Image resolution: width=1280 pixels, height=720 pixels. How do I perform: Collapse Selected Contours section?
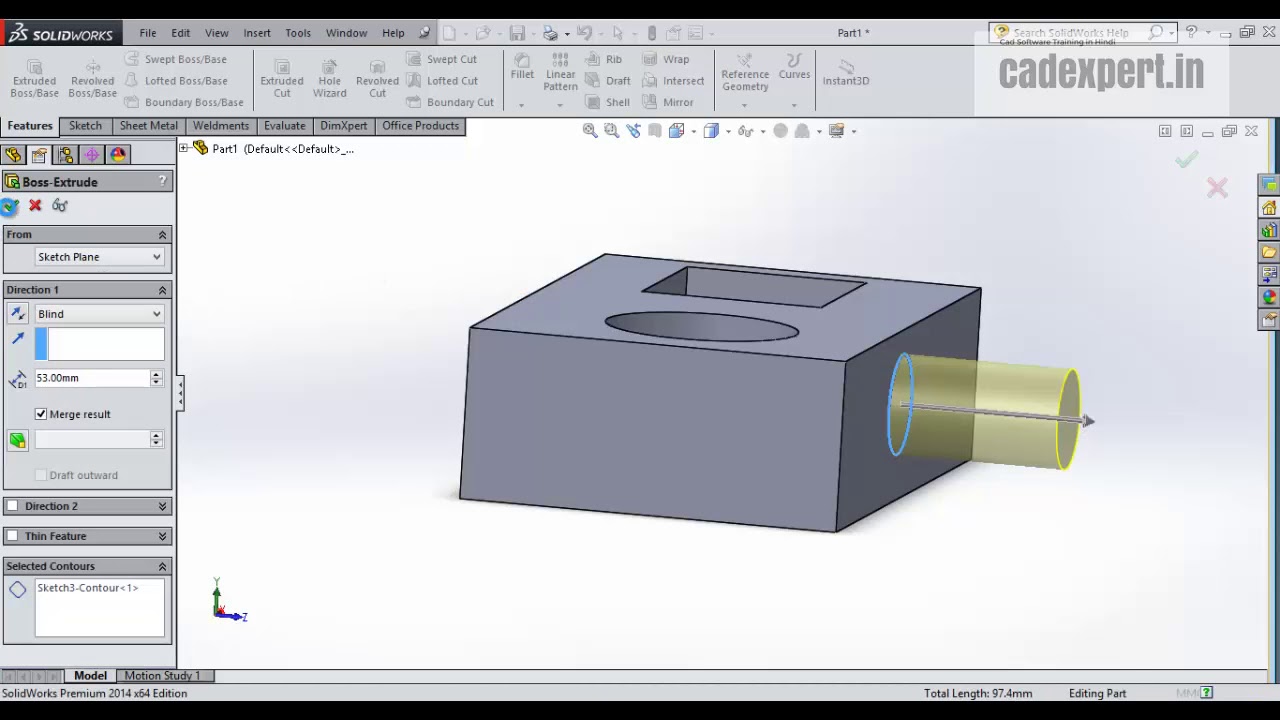pos(162,566)
